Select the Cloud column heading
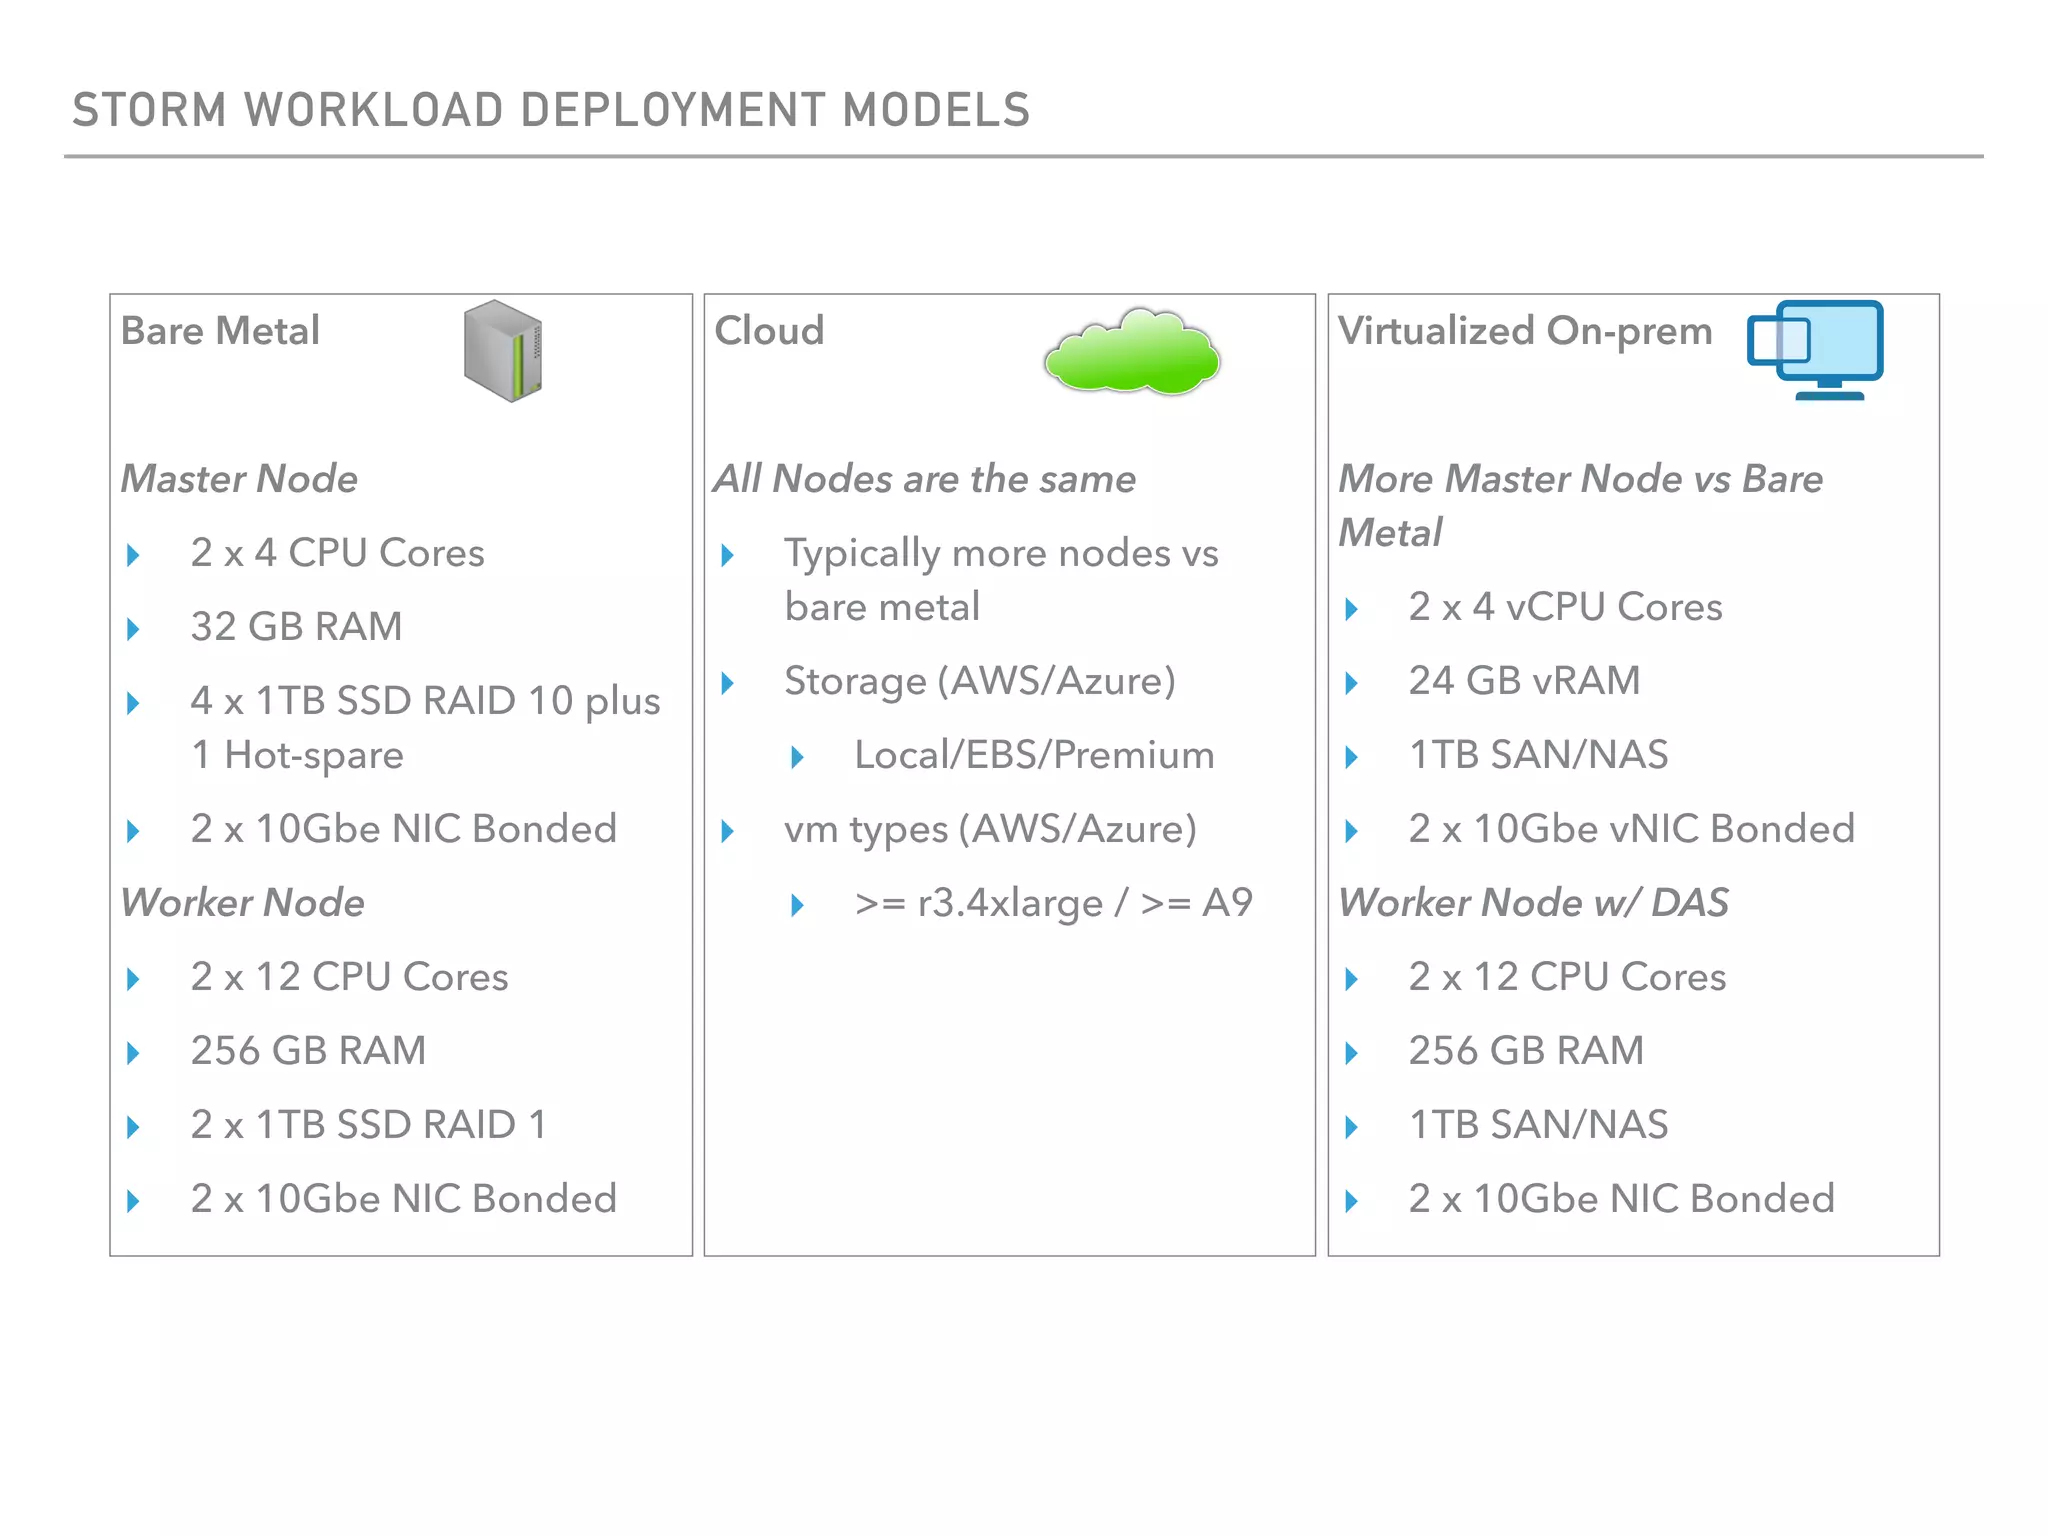This screenshot has width=2048, height=1536. (x=769, y=331)
